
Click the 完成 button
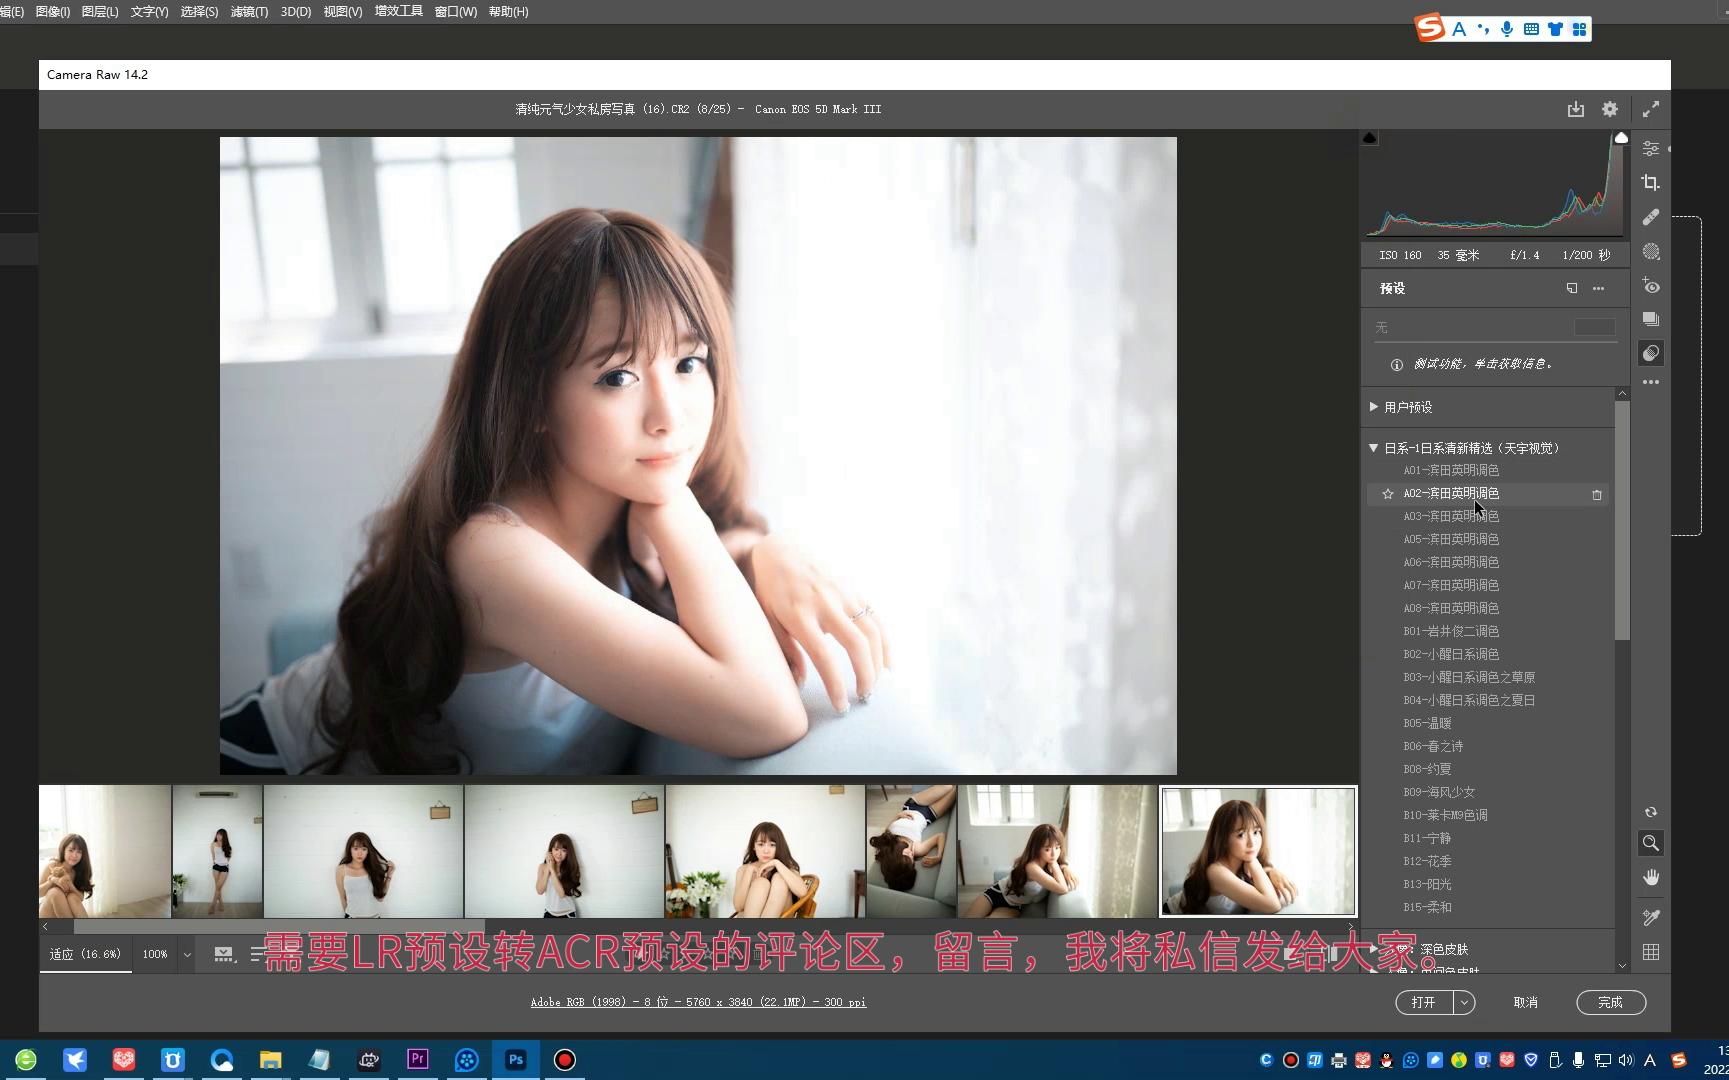coord(1610,1002)
